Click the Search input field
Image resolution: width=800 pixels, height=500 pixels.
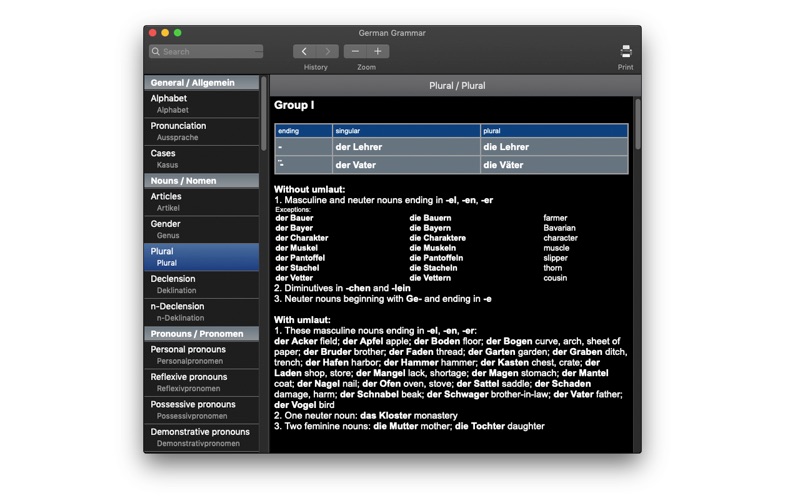206,52
